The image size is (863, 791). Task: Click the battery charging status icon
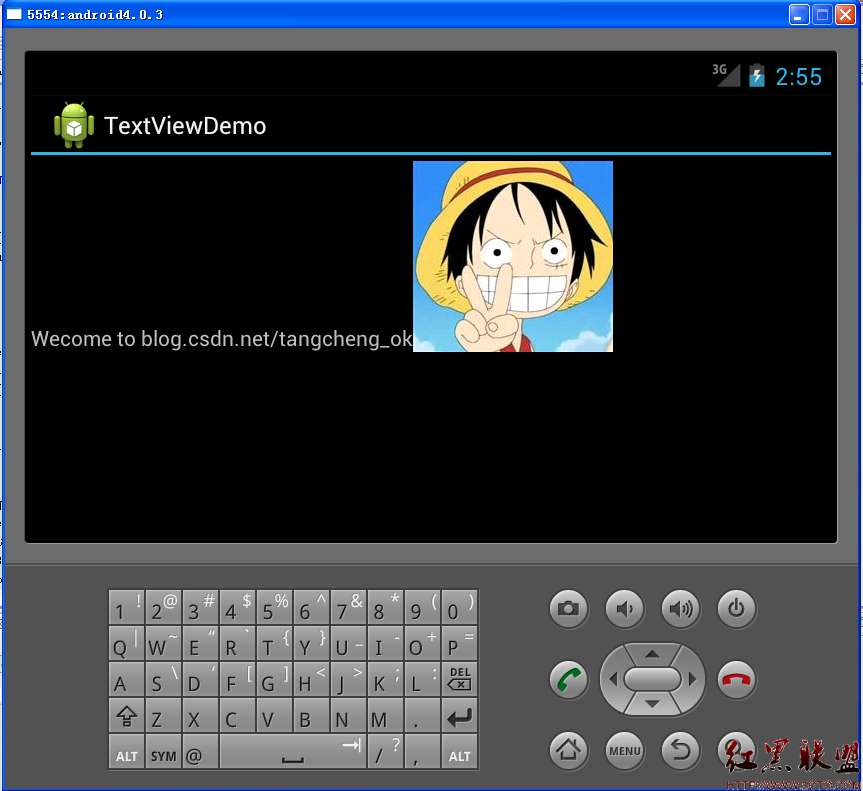pos(757,75)
